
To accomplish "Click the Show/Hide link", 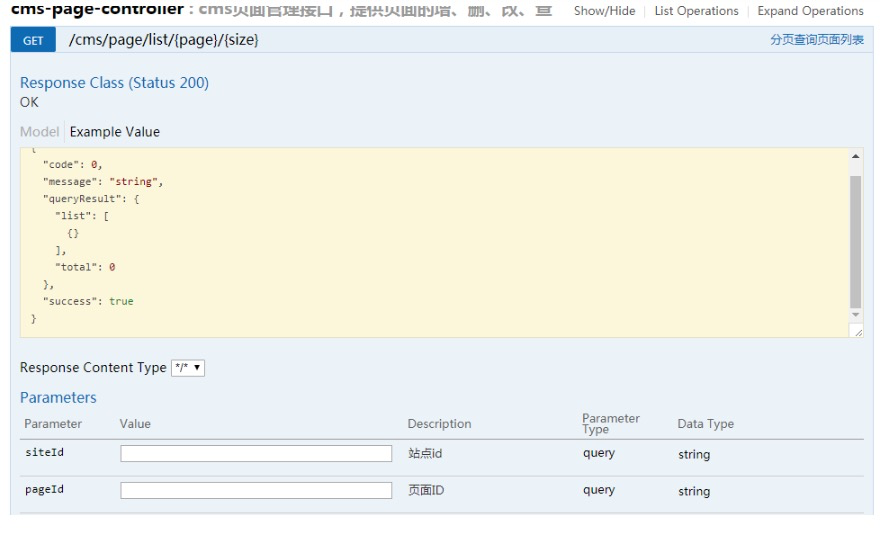I will pyautogui.click(x=604, y=11).
